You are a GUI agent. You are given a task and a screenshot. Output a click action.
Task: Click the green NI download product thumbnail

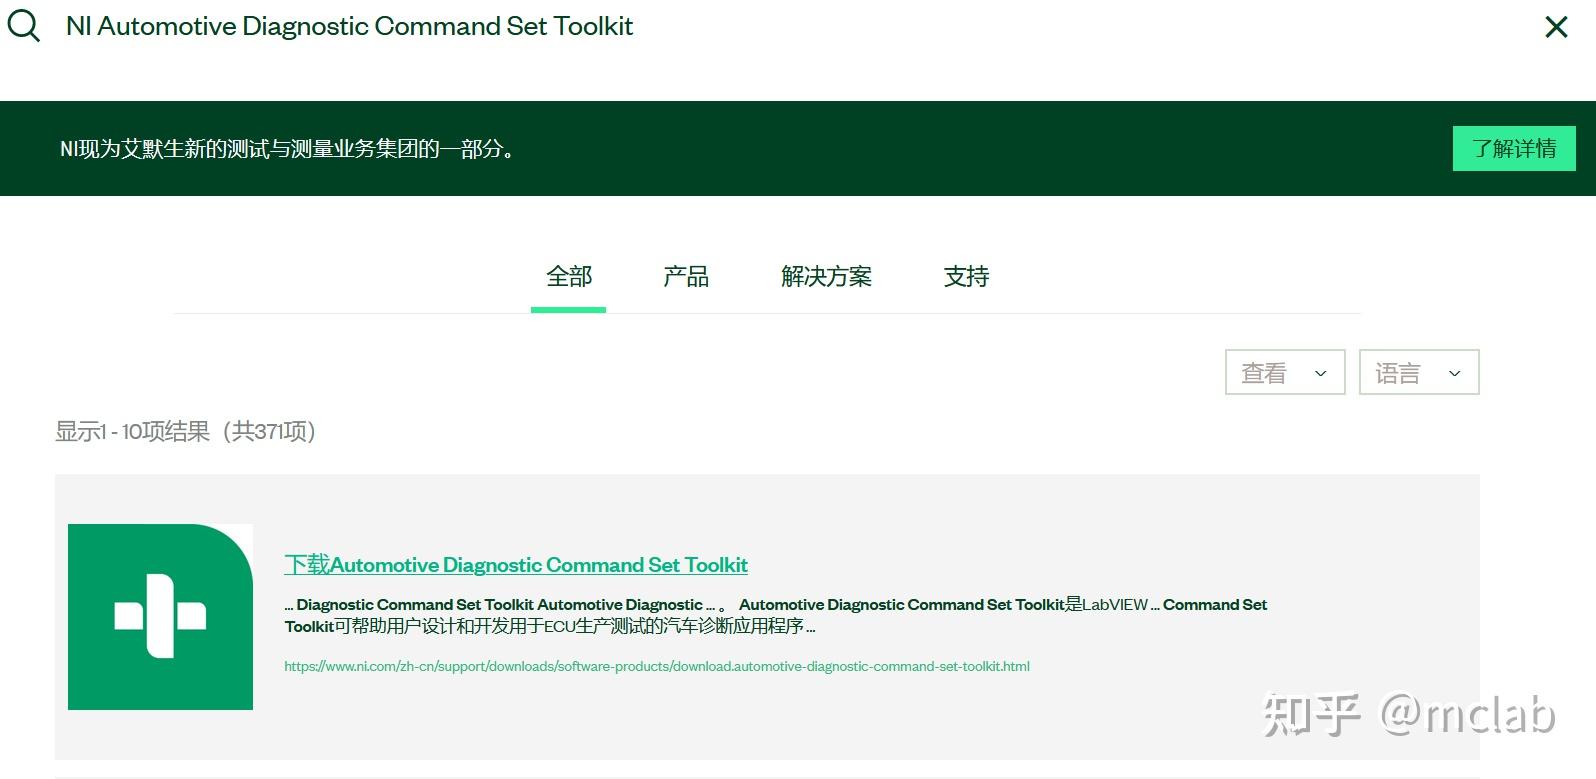(x=160, y=617)
